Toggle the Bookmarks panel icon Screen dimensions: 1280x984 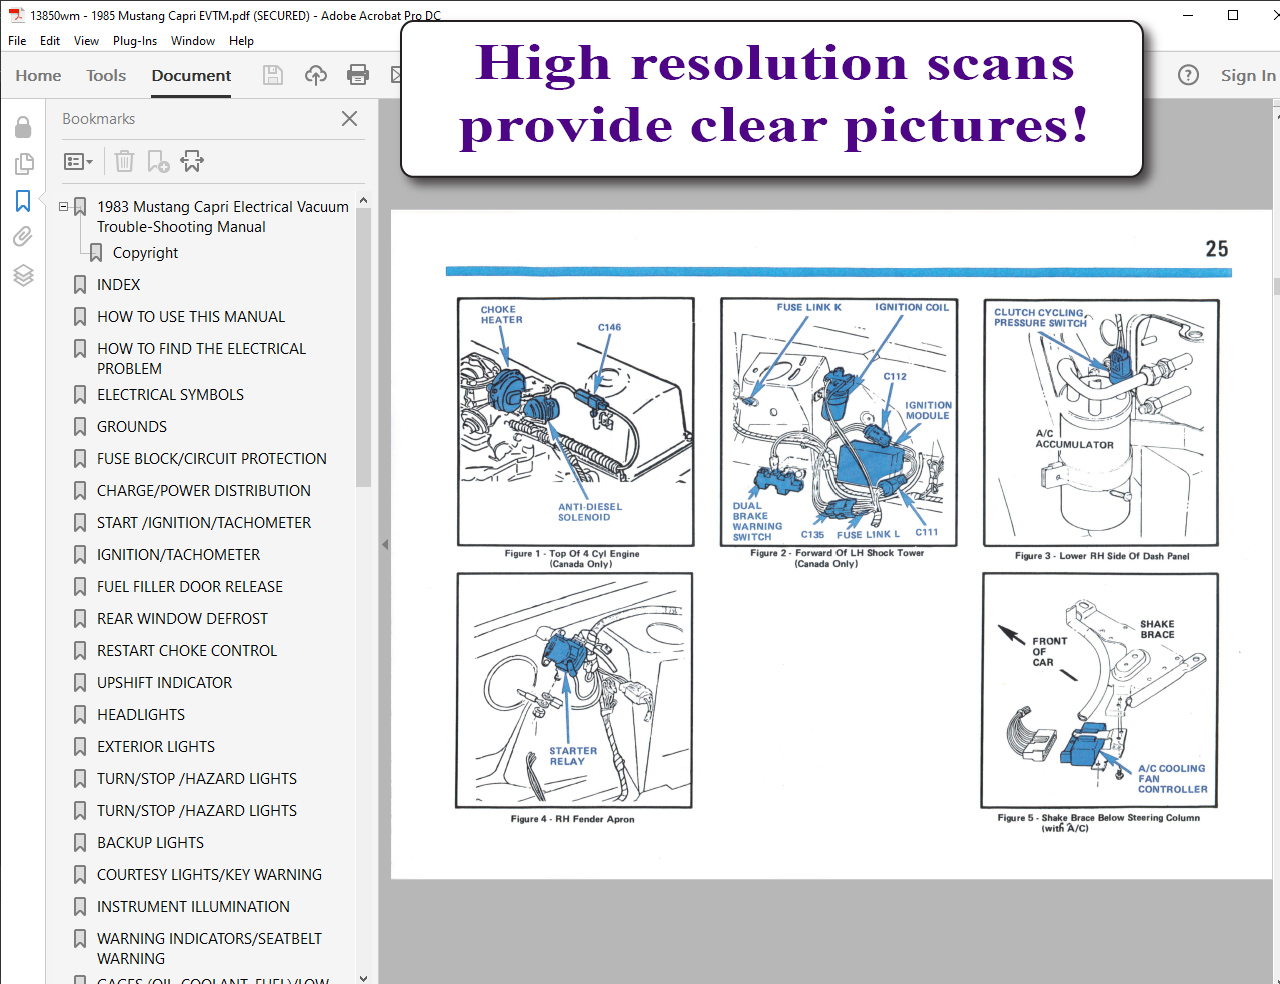click(23, 201)
